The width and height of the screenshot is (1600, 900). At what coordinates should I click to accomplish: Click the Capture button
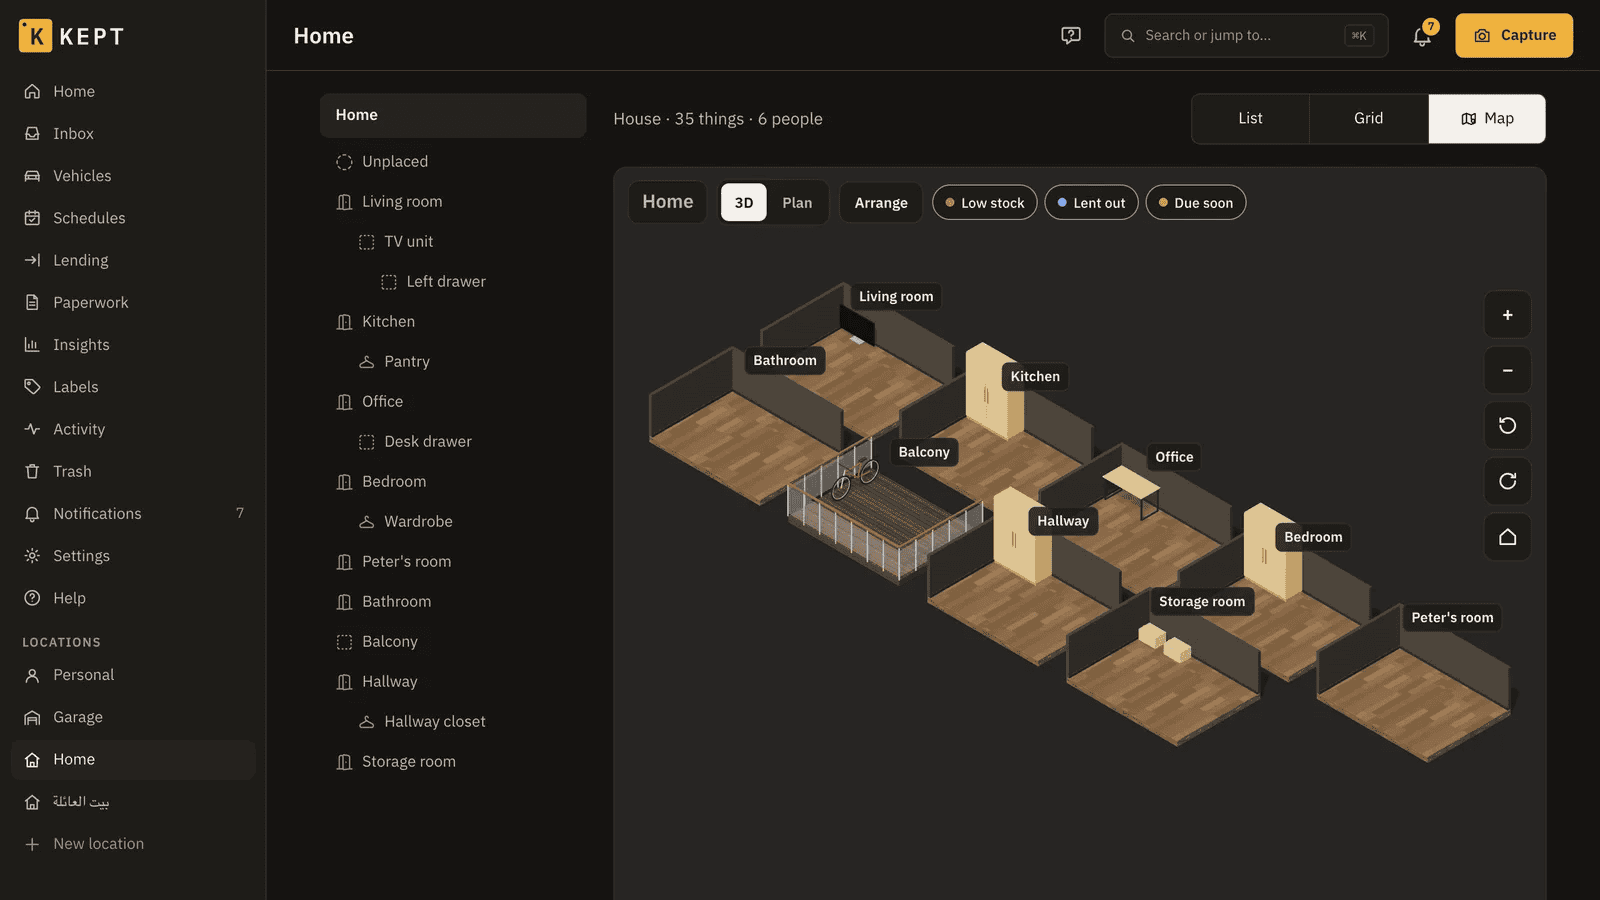[x=1514, y=36]
